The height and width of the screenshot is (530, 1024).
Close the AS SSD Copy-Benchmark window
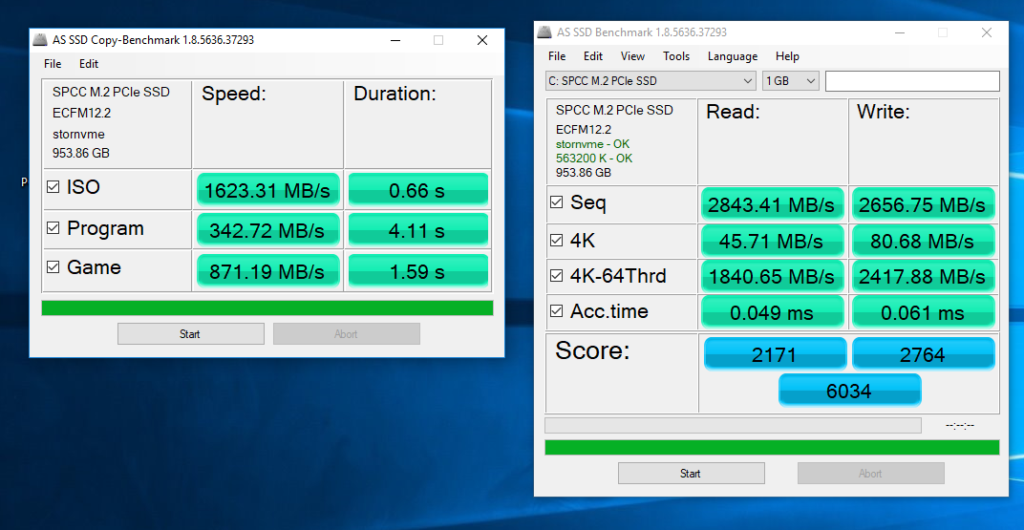(x=482, y=40)
